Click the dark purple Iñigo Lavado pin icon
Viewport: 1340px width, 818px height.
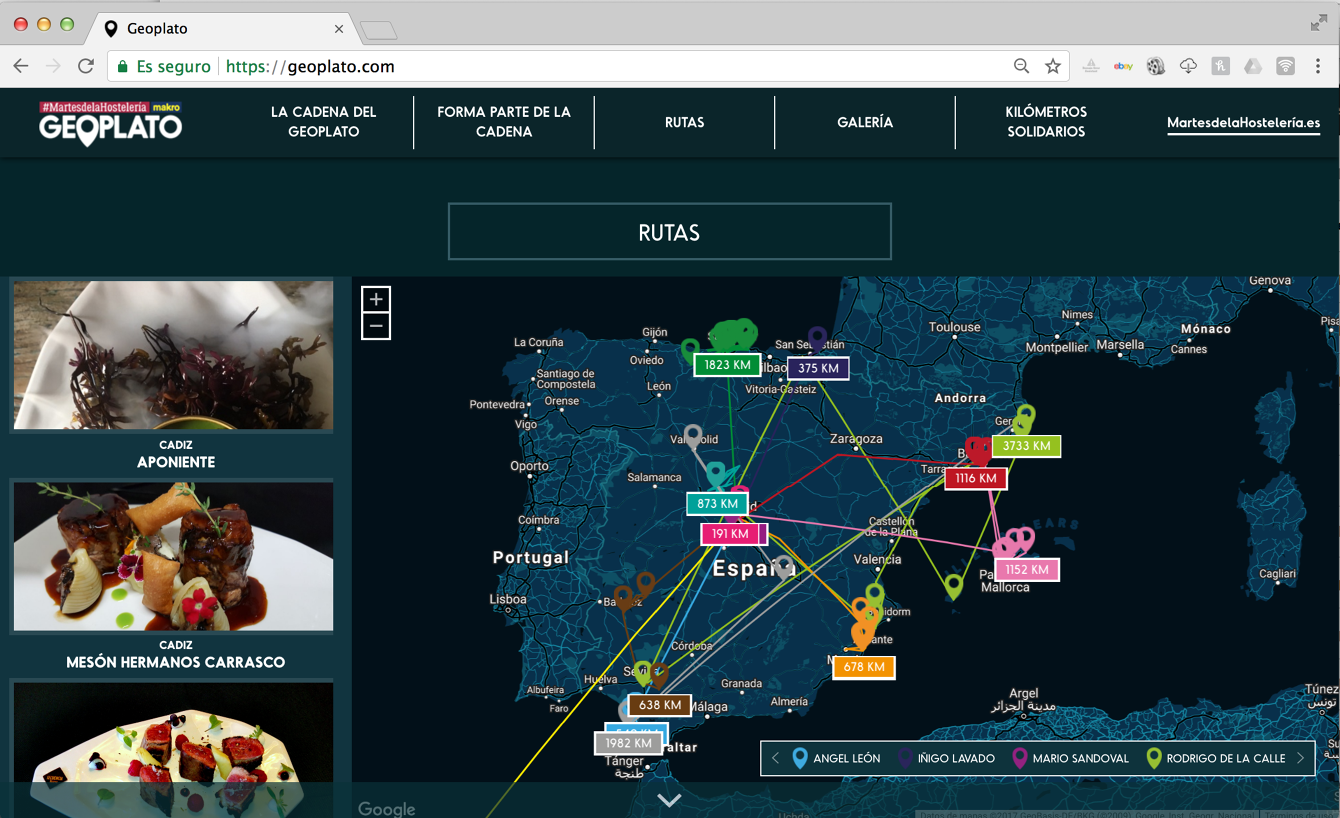[x=904, y=757]
